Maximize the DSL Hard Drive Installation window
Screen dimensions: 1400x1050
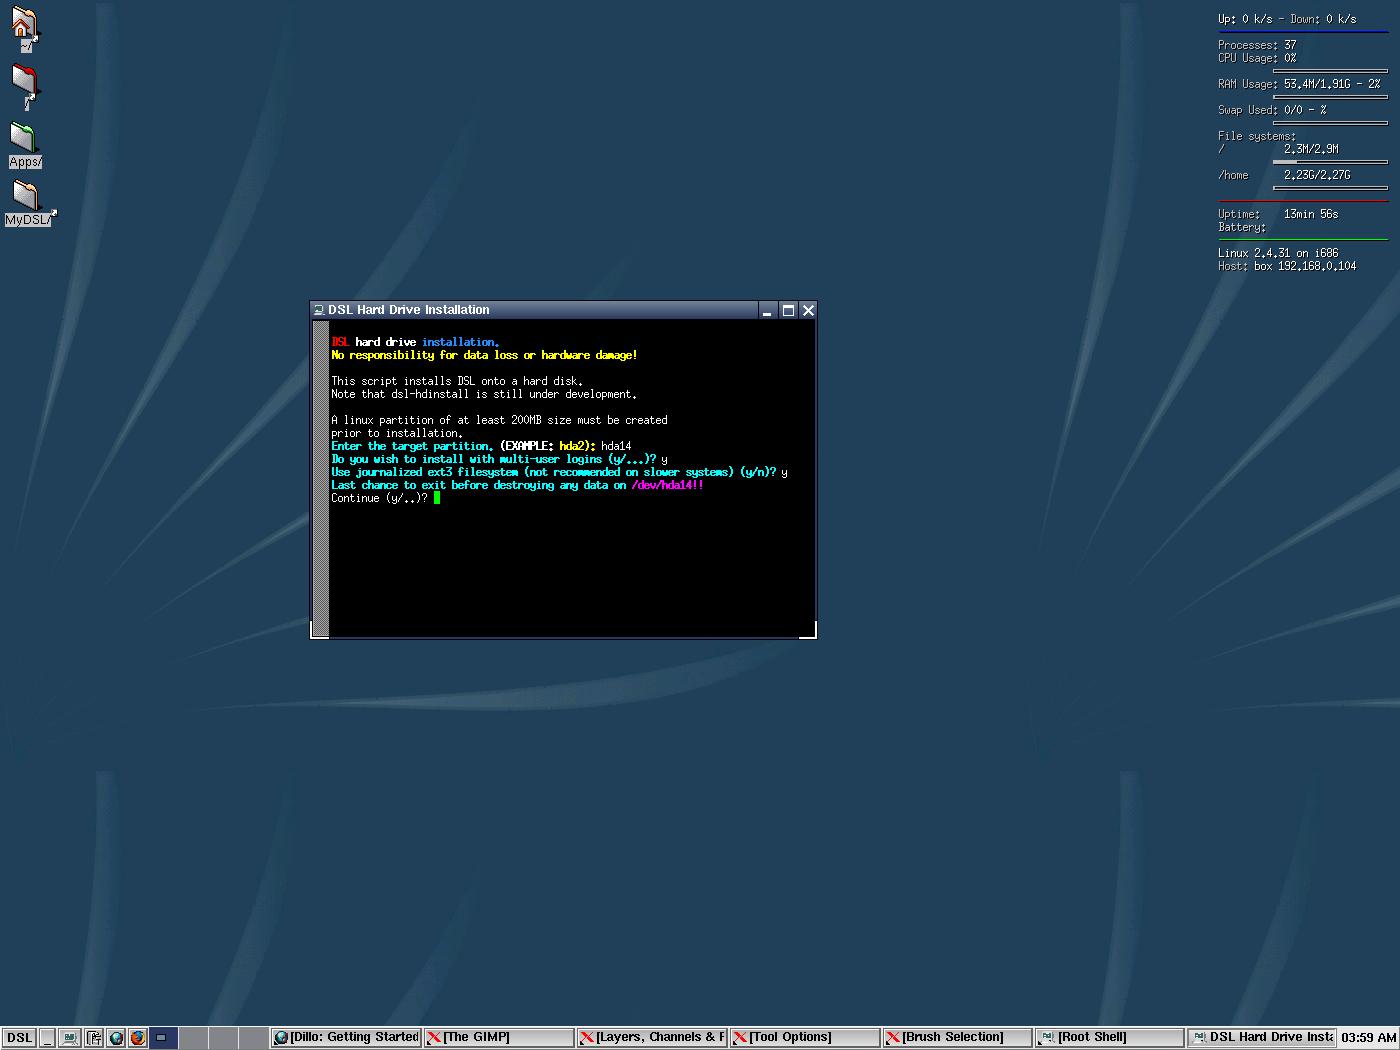pos(788,311)
